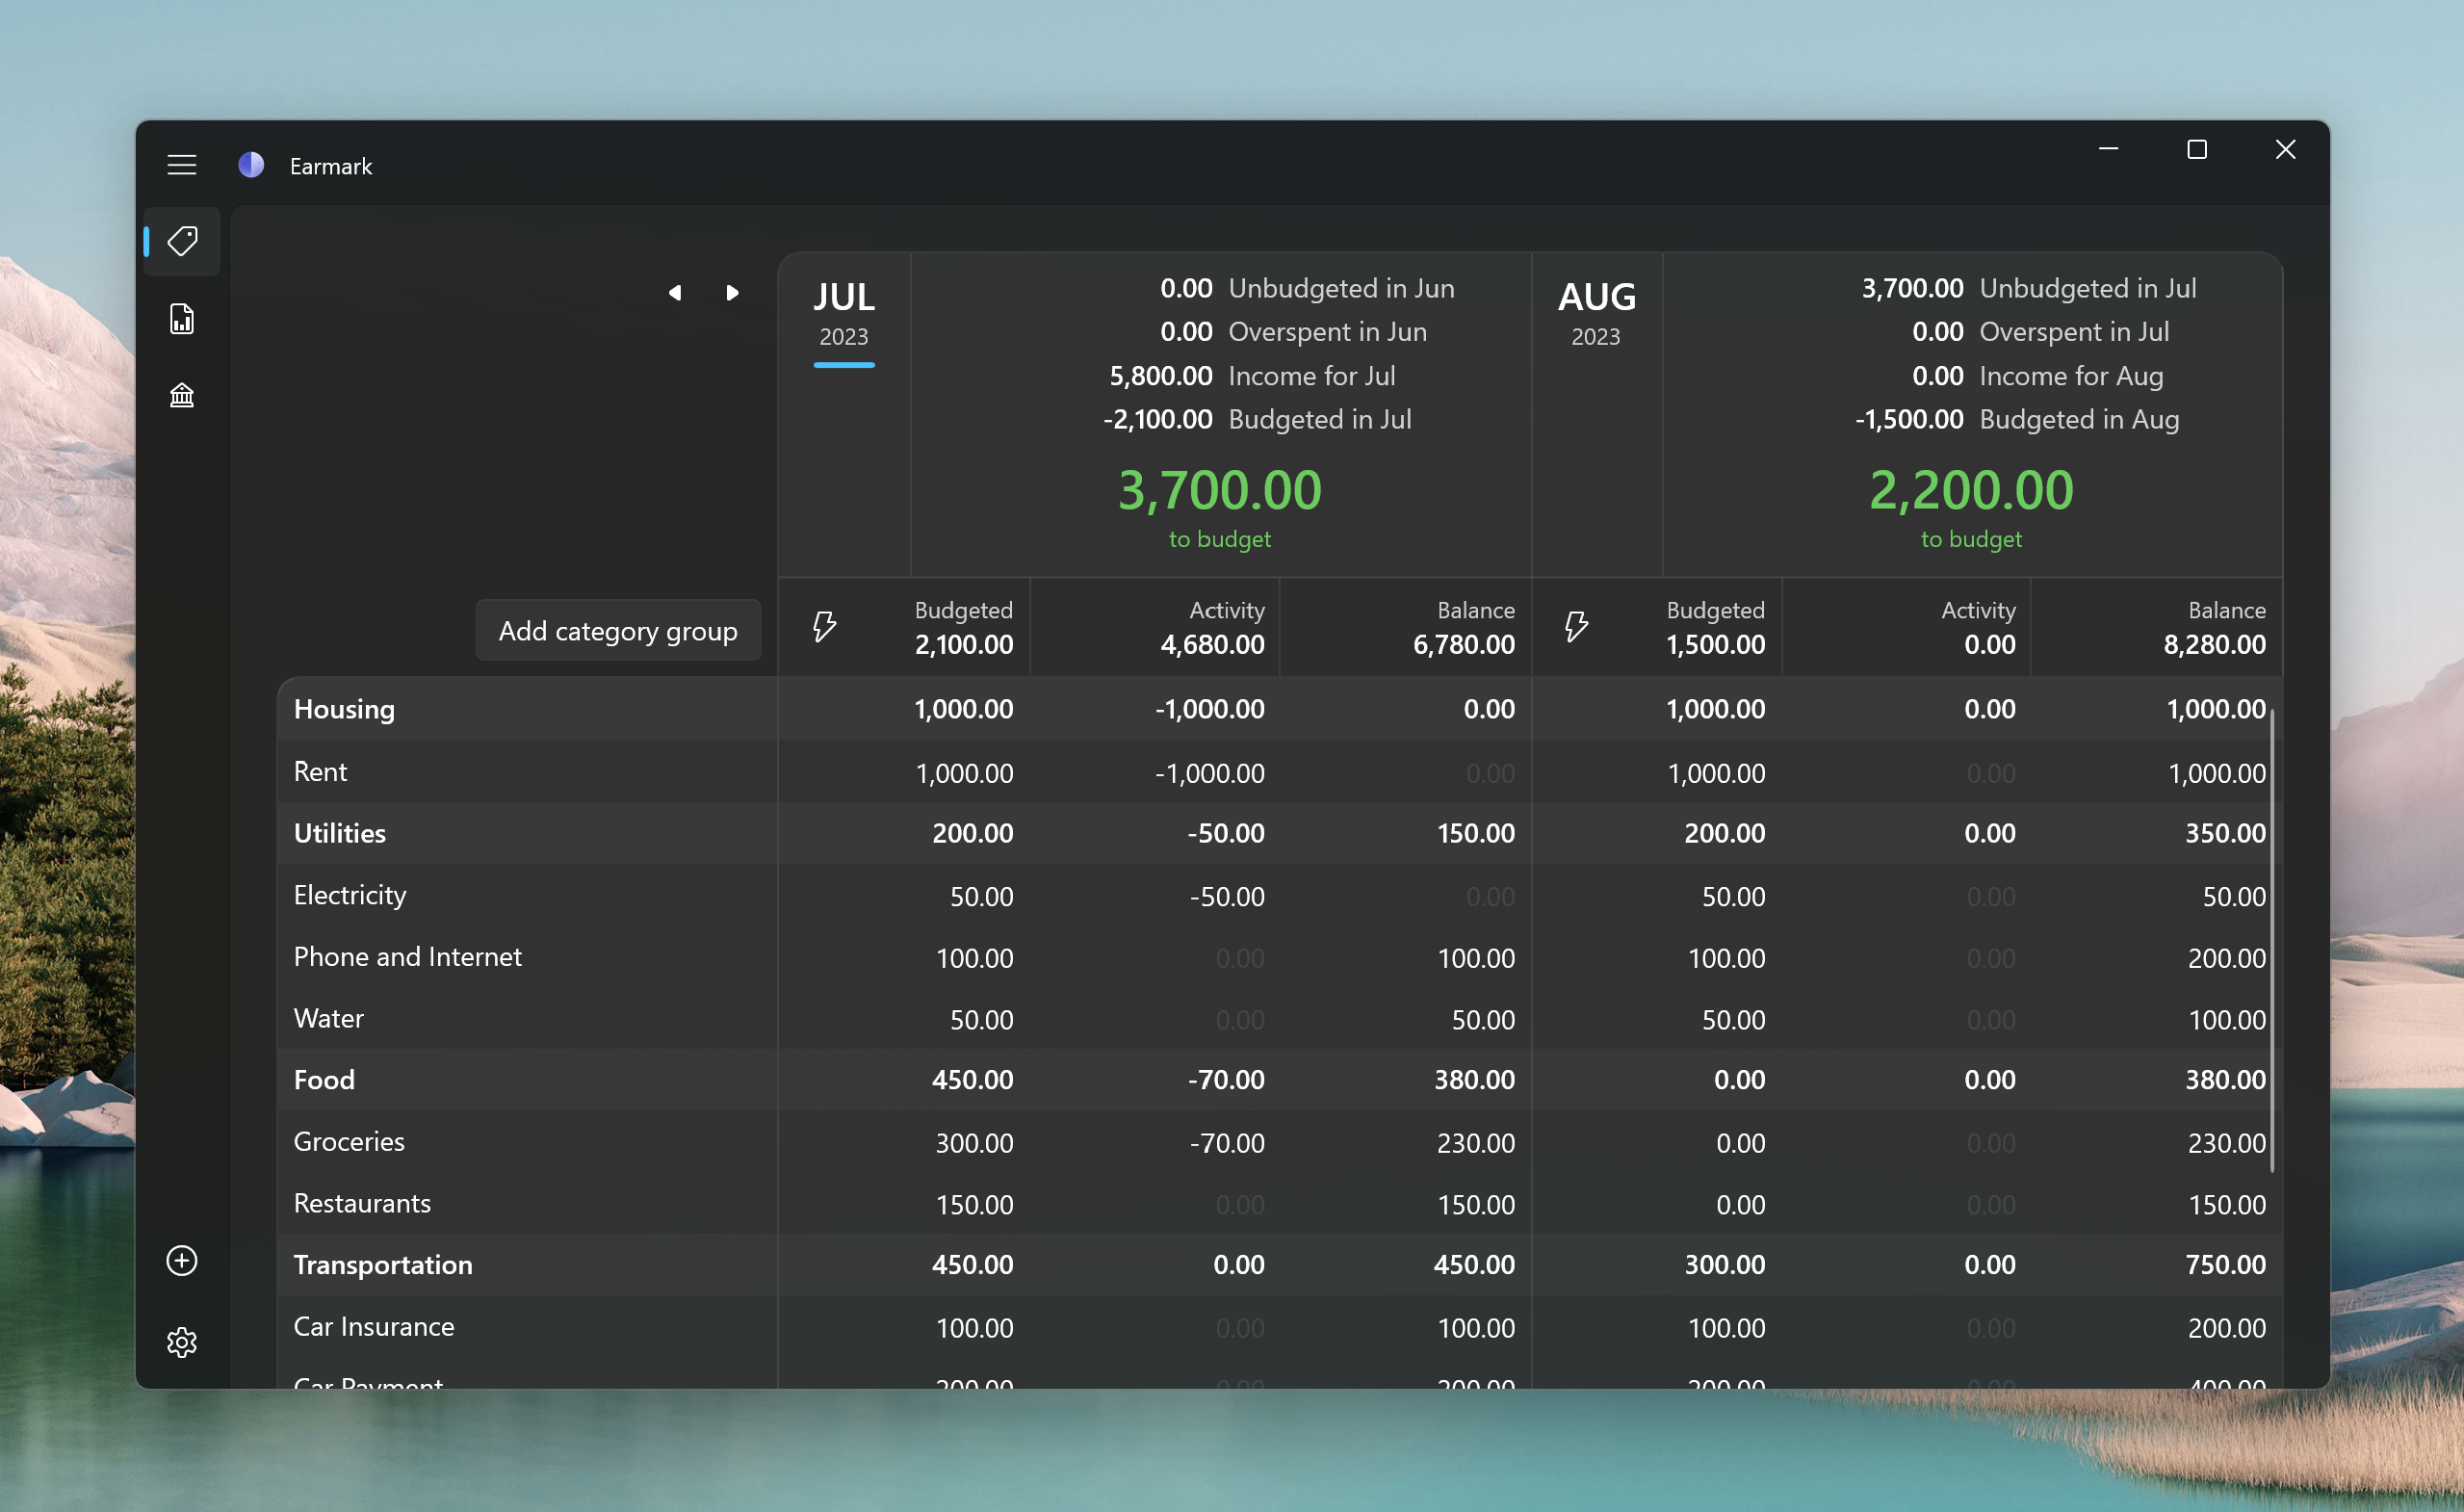2464x1512 pixels.
Task: Collapse the Utilities category group row
Action: pos(340,833)
